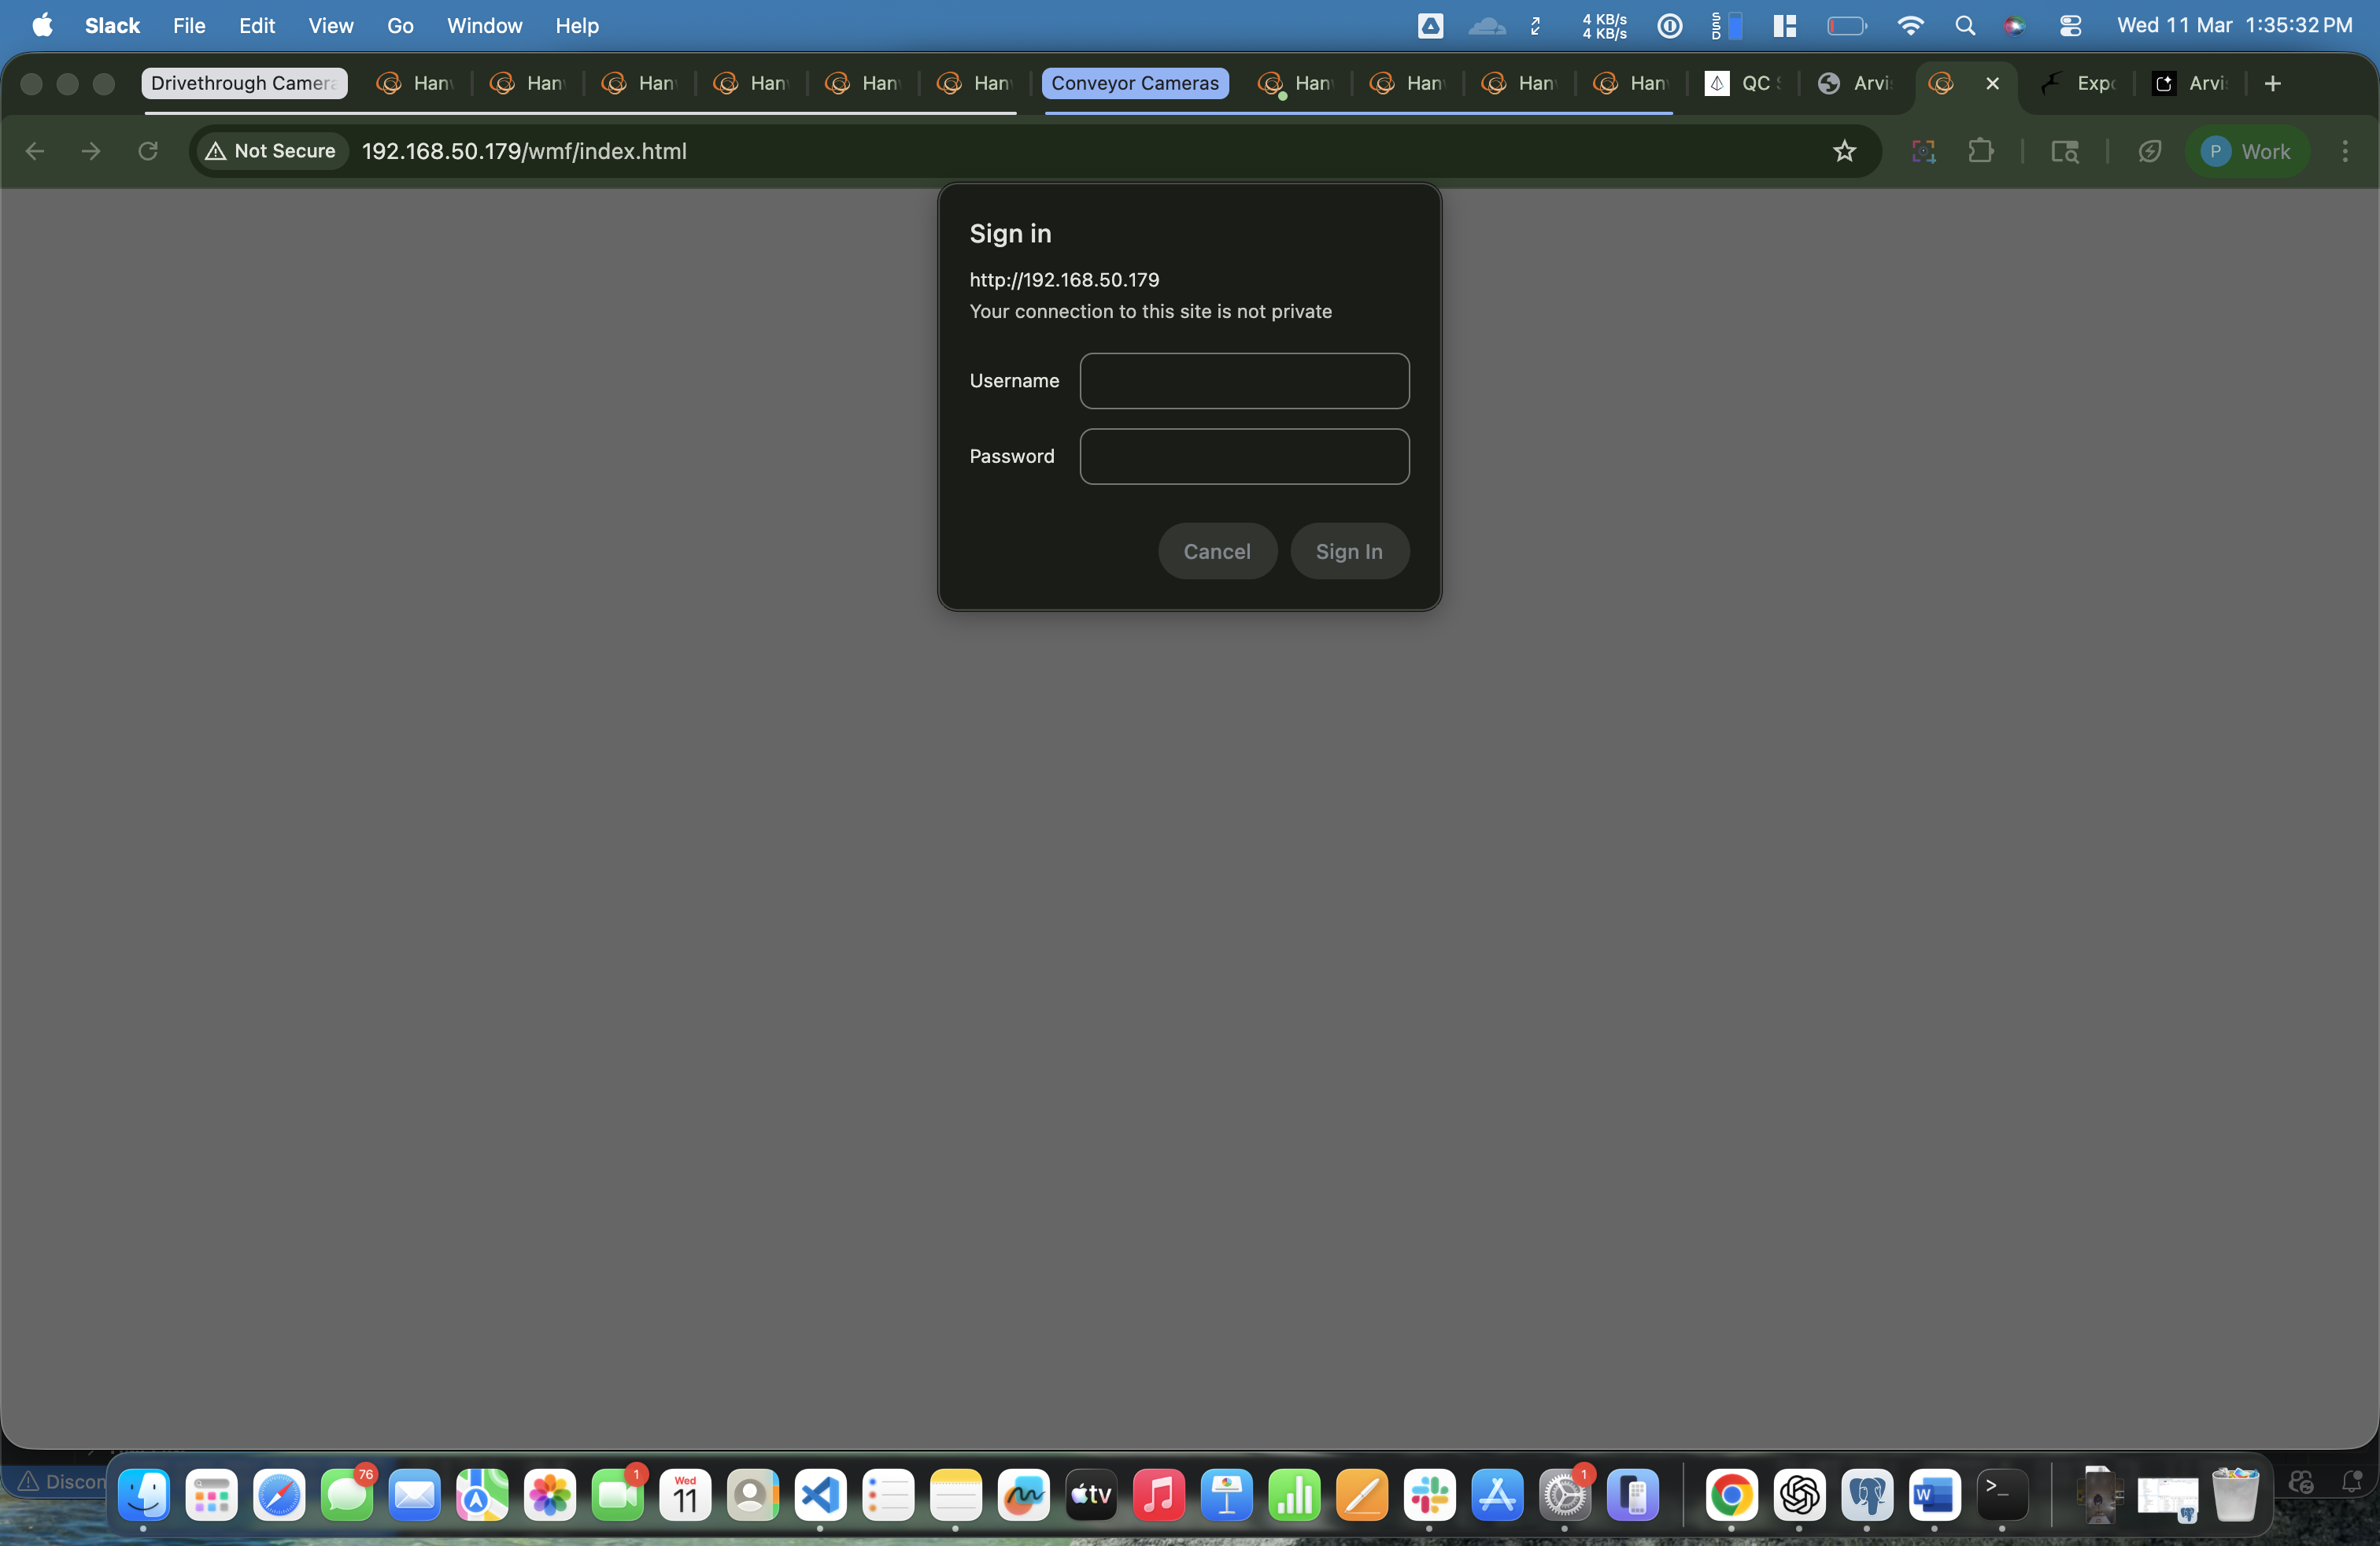Open the Work profile menu

(x=2247, y=152)
